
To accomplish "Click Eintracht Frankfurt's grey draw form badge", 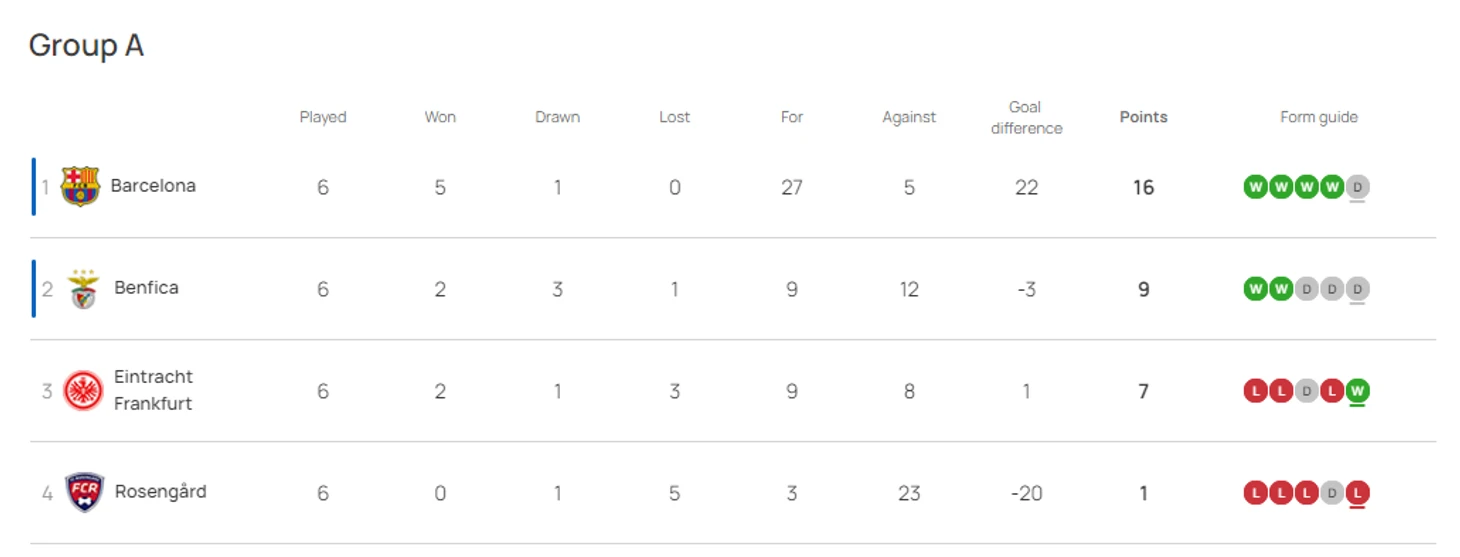I will pos(1306,391).
